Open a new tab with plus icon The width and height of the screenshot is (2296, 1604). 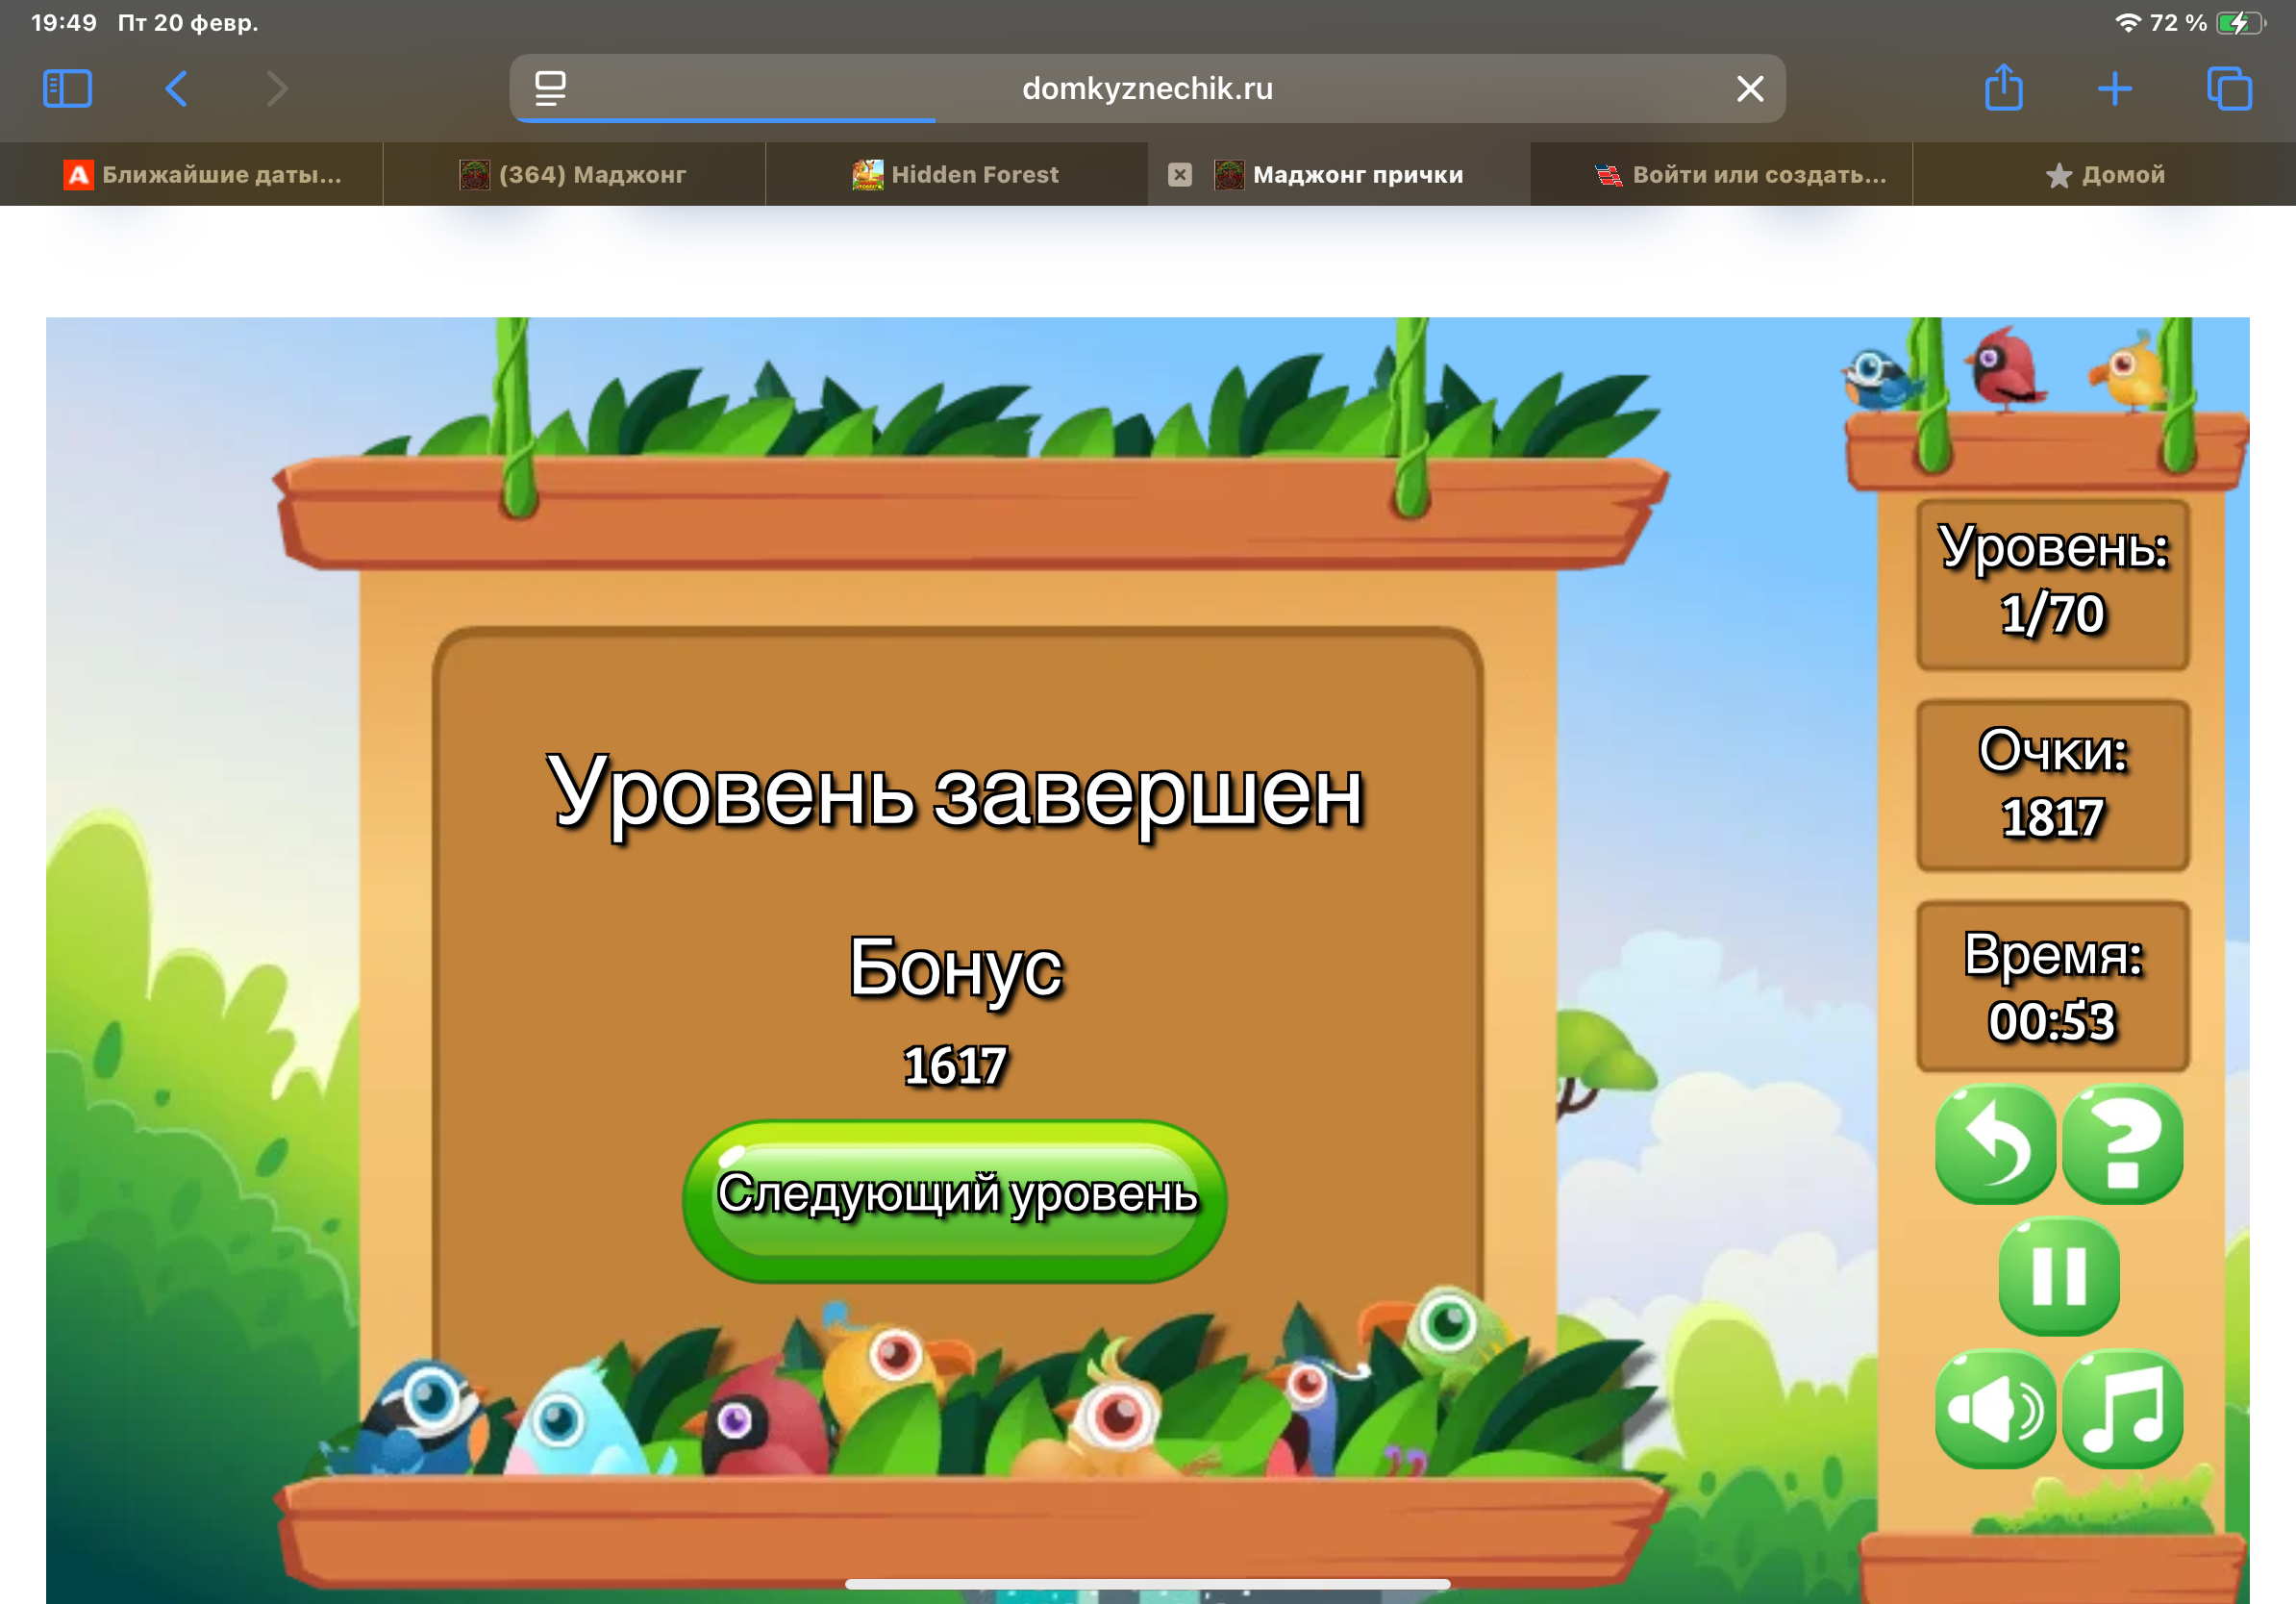tap(2114, 89)
